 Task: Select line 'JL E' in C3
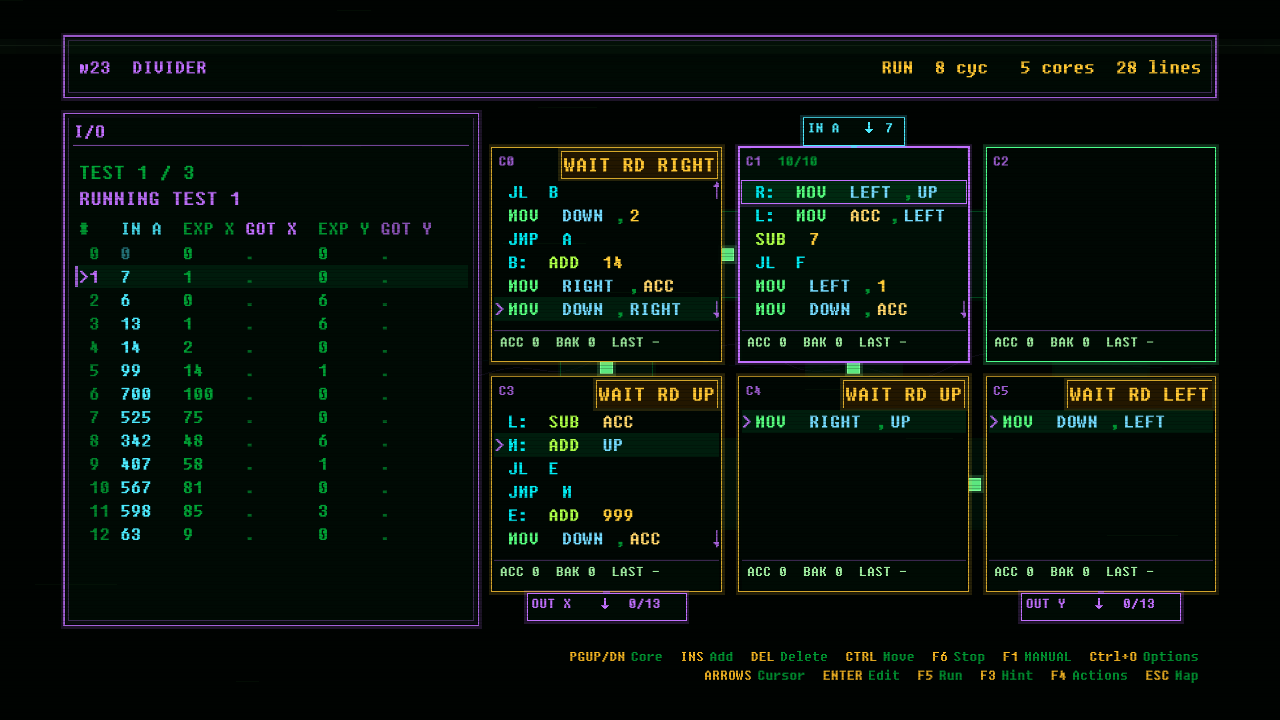tap(606, 469)
